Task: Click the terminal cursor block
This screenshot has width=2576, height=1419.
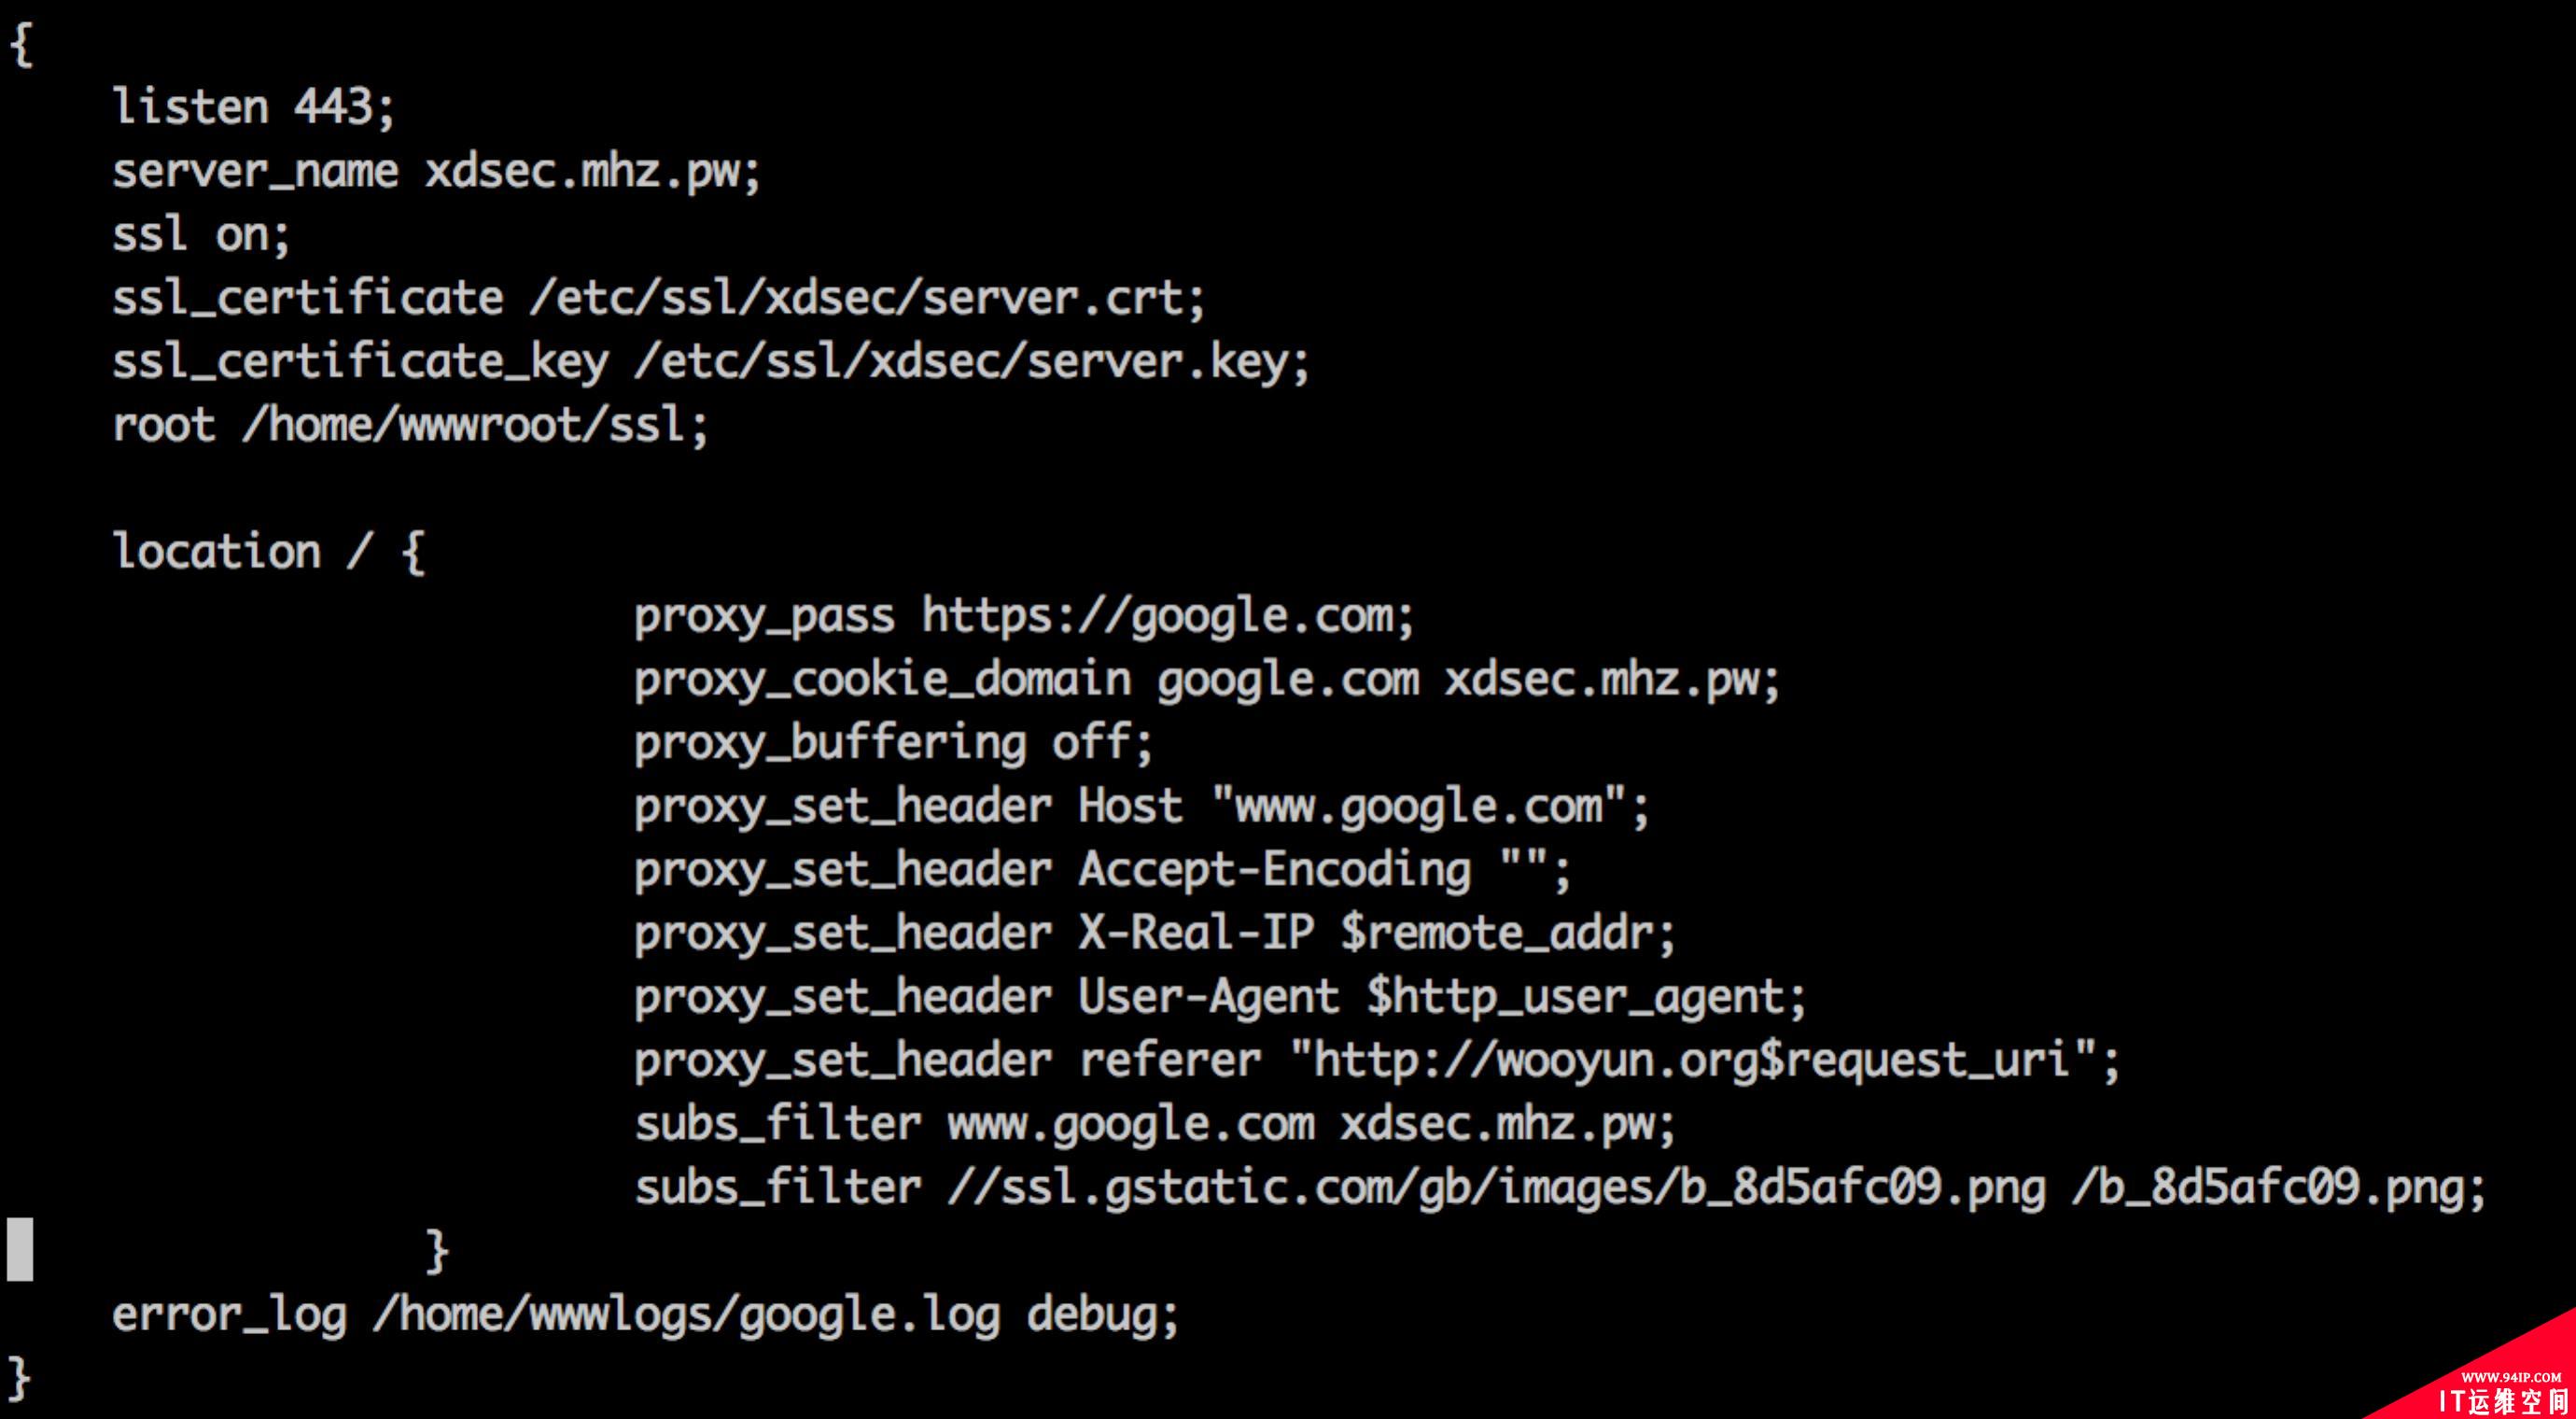Action: [20, 1249]
